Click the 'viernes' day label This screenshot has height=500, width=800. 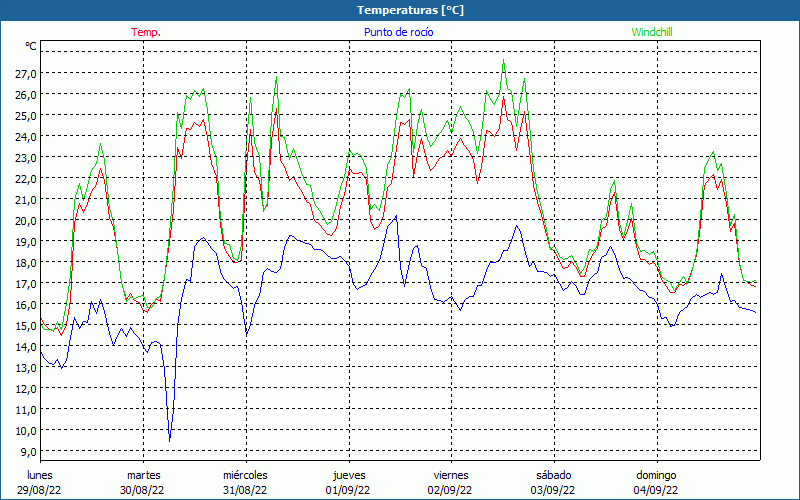click(x=451, y=475)
